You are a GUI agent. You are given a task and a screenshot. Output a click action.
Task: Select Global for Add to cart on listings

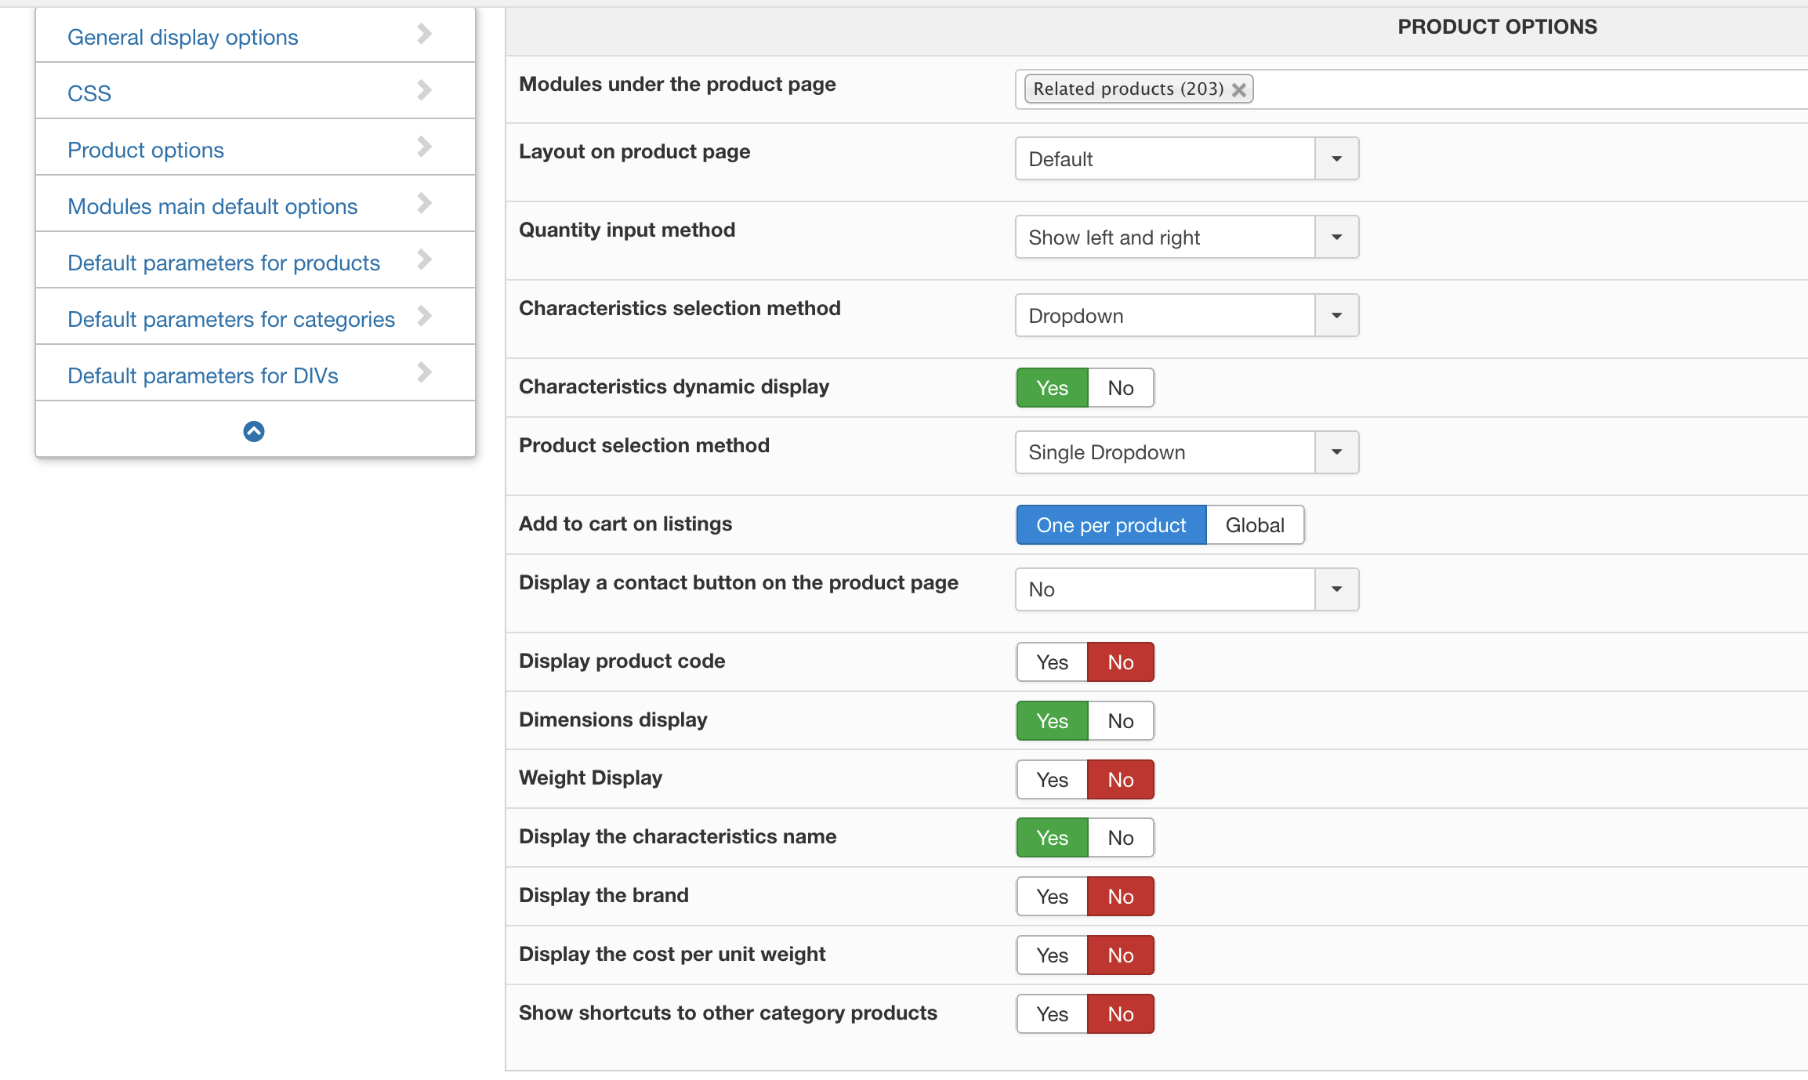(x=1254, y=525)
